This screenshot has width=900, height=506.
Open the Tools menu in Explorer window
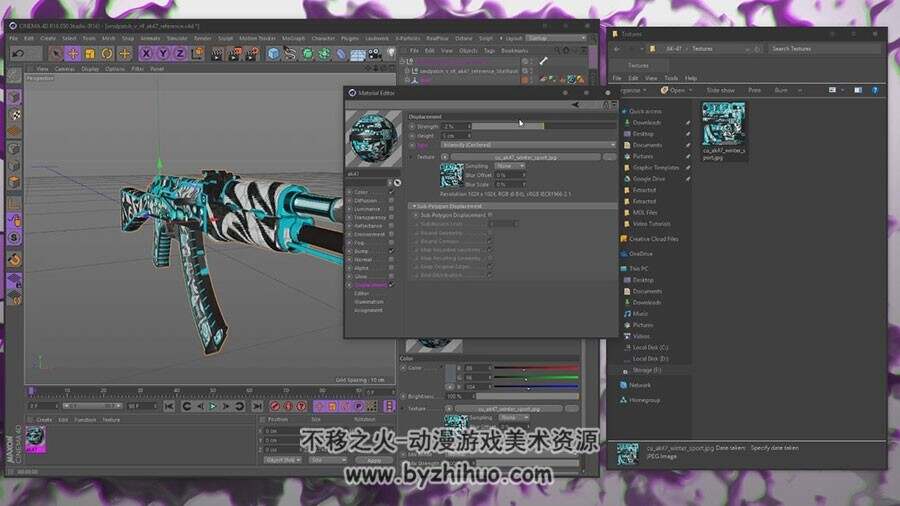tap(671, 78)
